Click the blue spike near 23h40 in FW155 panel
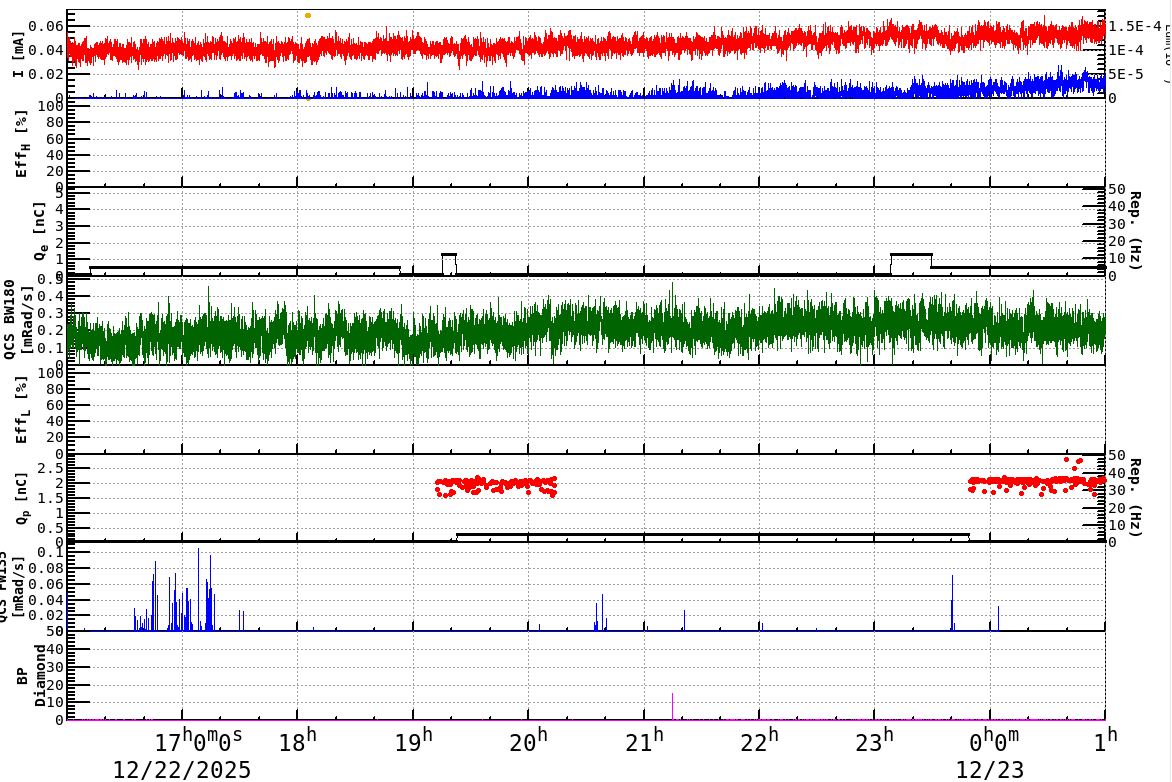The height and width of the screenshot is (782, 1172). click(950, 600)
